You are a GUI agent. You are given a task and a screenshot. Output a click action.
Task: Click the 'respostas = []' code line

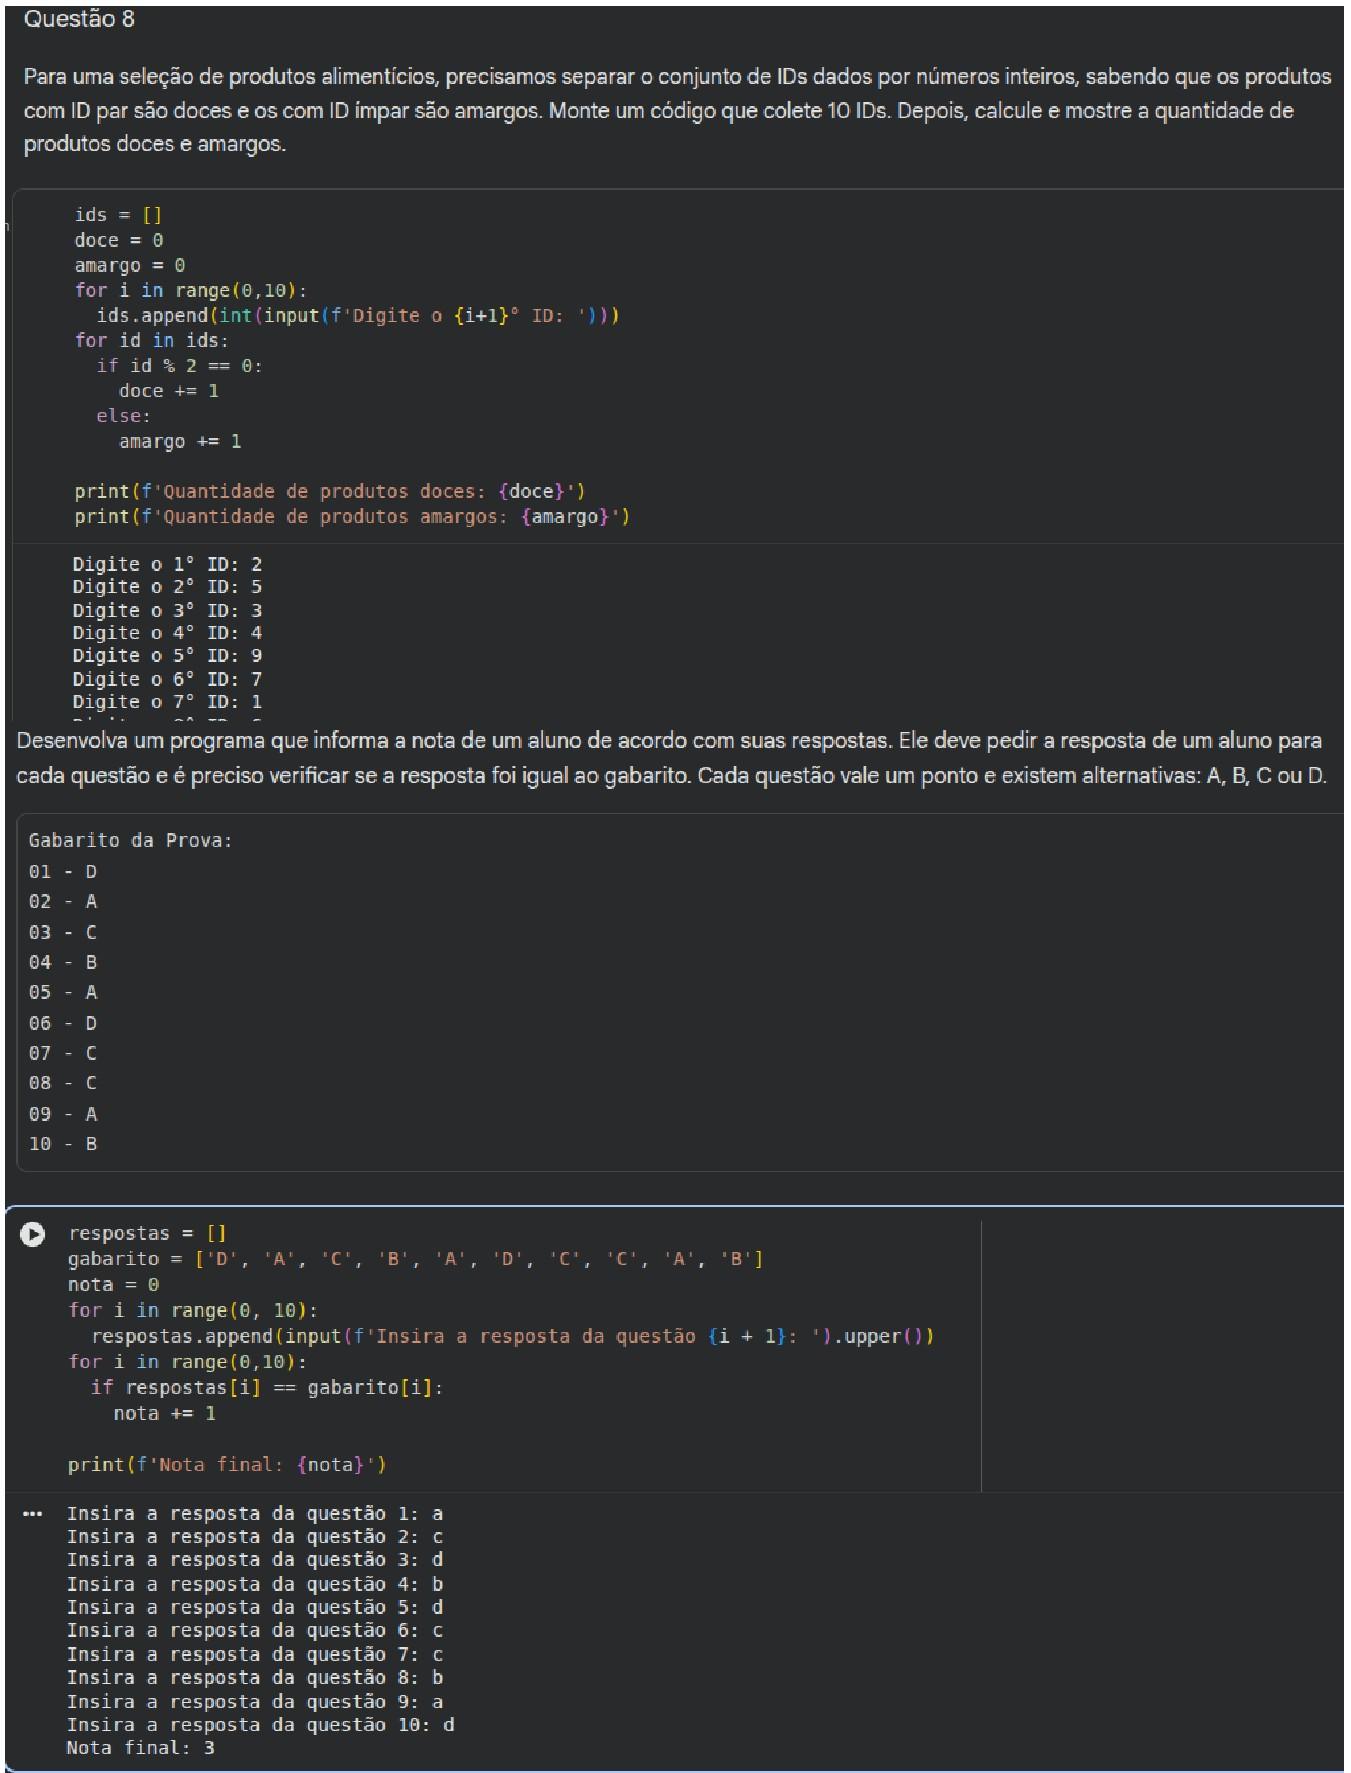click(147, 1234)
